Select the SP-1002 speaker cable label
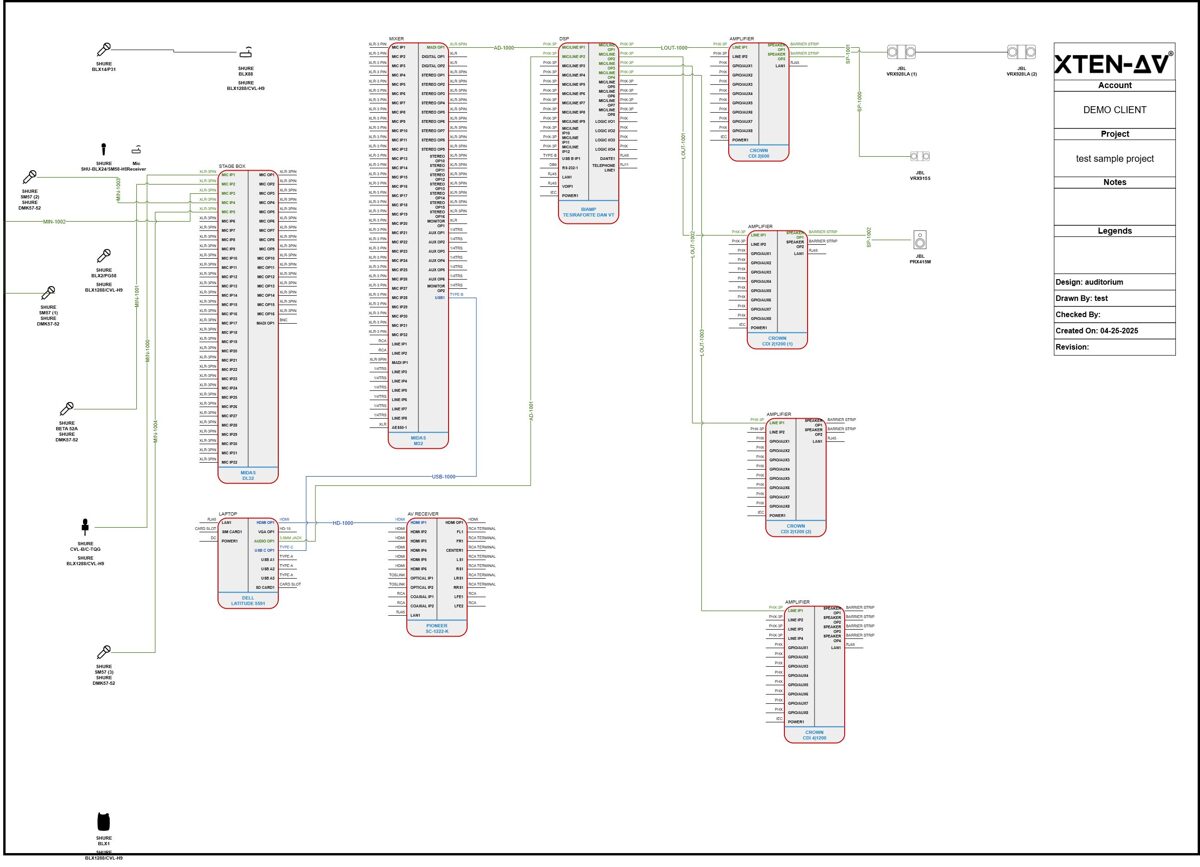This screenshot has width=1200, height=867. [869, 236]
